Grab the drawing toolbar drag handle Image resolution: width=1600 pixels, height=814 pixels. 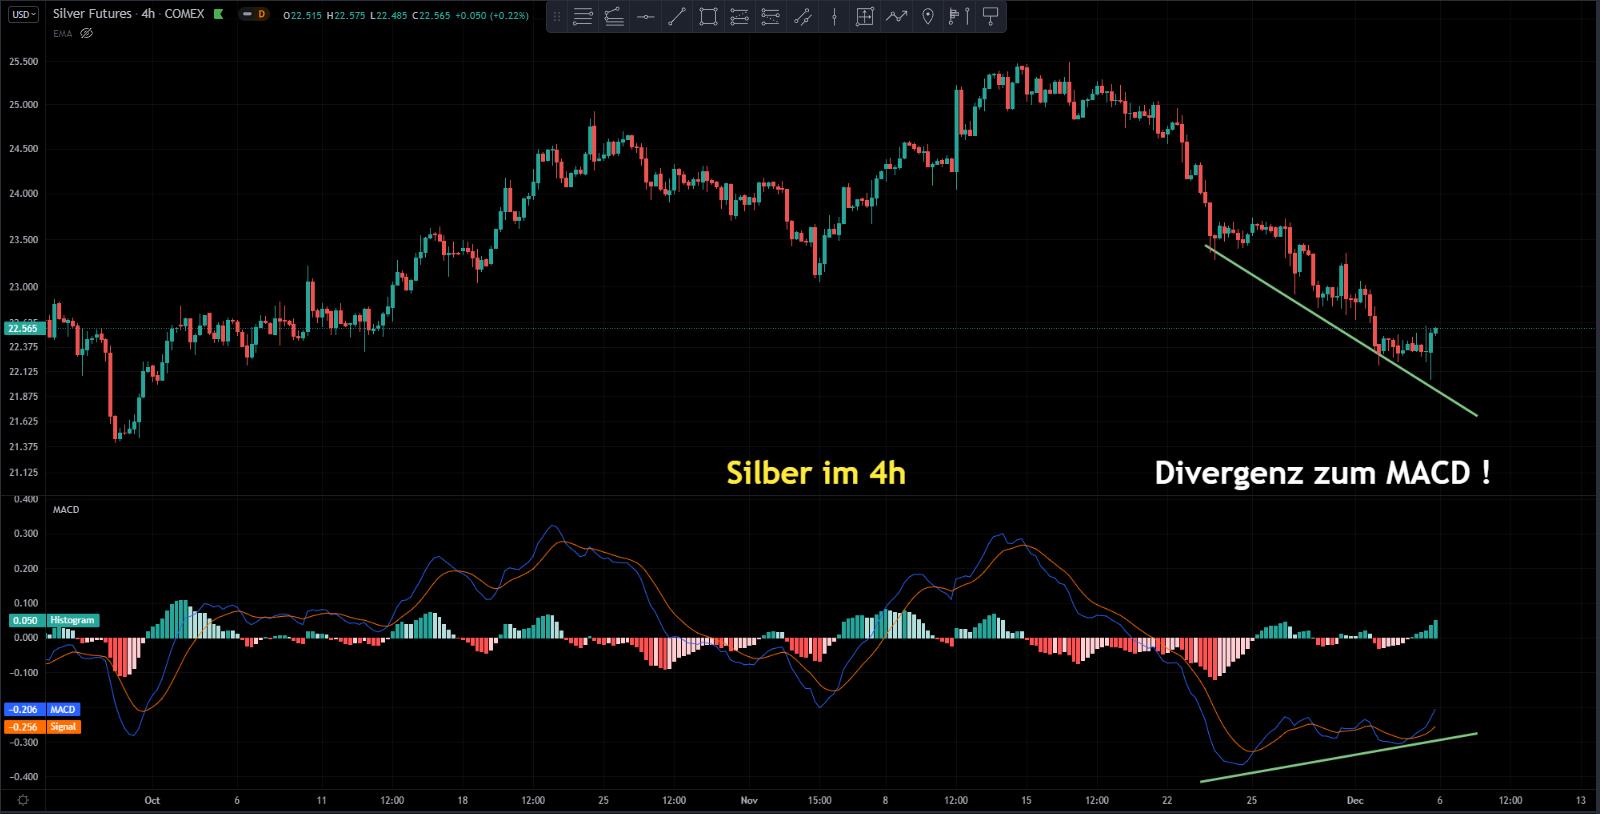(x=557, y=16)
